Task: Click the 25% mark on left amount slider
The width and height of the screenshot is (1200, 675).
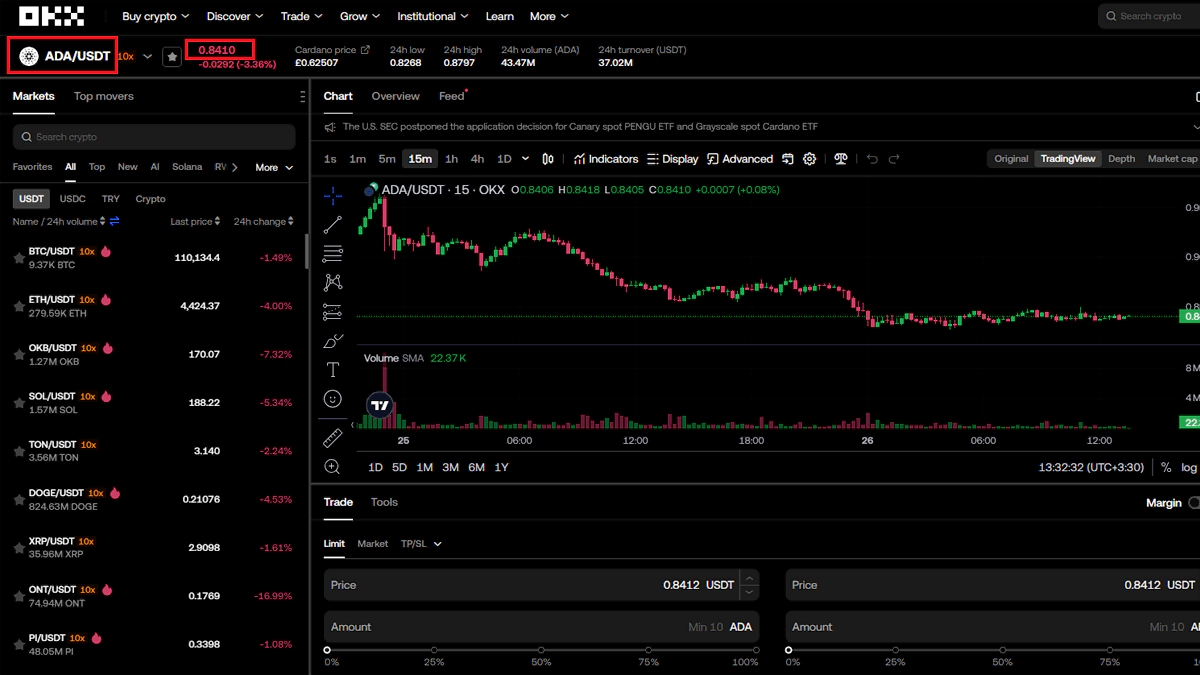Action: (x=434, y=650)
